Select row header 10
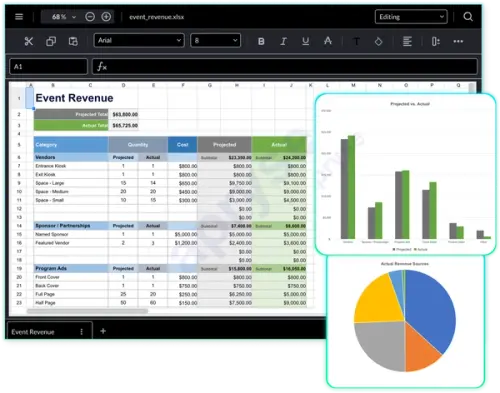The width and height of the screenshot is (500, 393). coord(19,192)
